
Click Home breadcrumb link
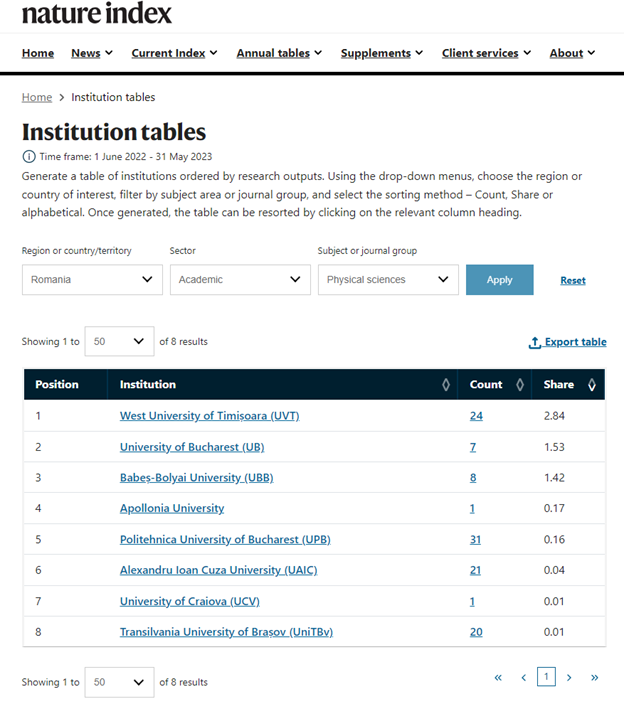click(37, 97)
